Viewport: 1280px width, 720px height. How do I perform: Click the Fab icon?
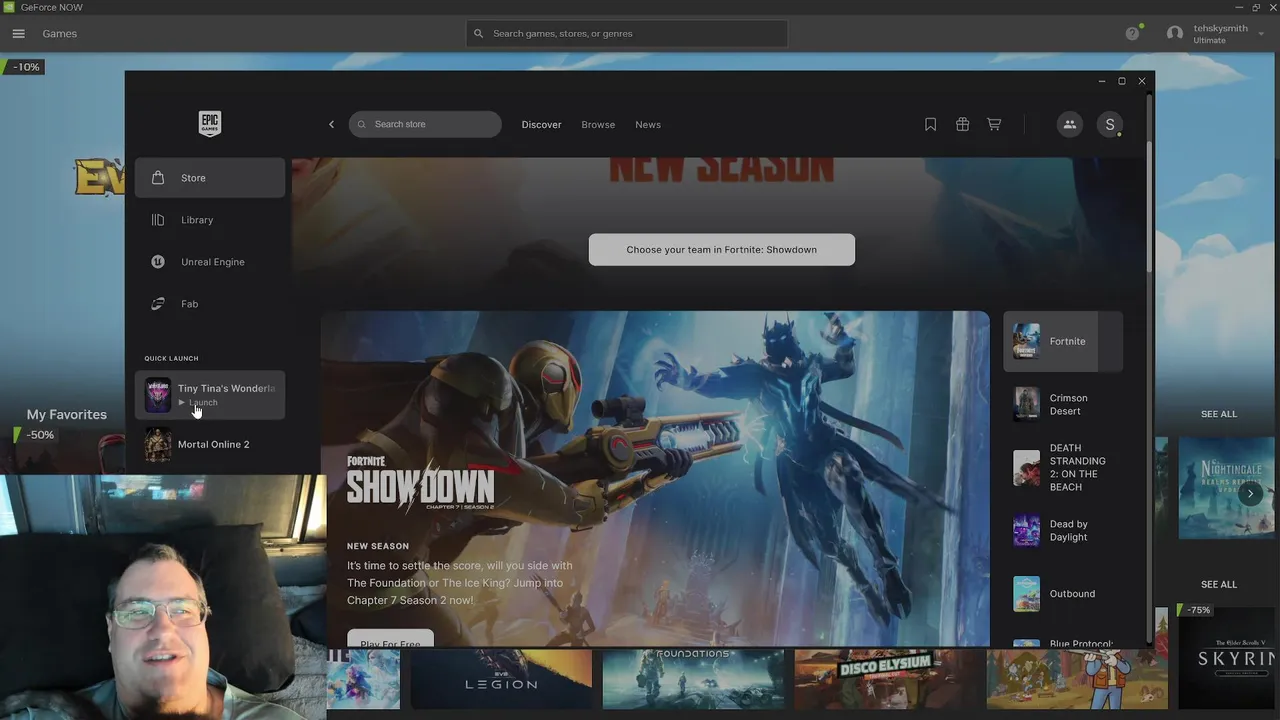click(x=158, y=304)
